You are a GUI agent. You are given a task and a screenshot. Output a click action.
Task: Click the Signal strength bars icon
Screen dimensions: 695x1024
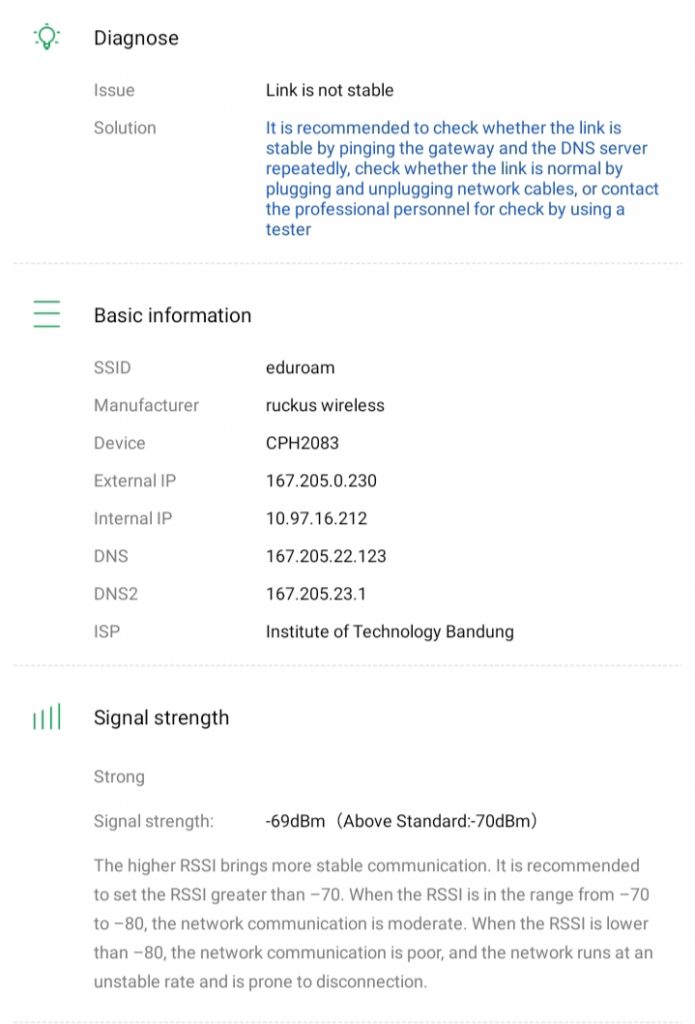[x=47, y=717]
